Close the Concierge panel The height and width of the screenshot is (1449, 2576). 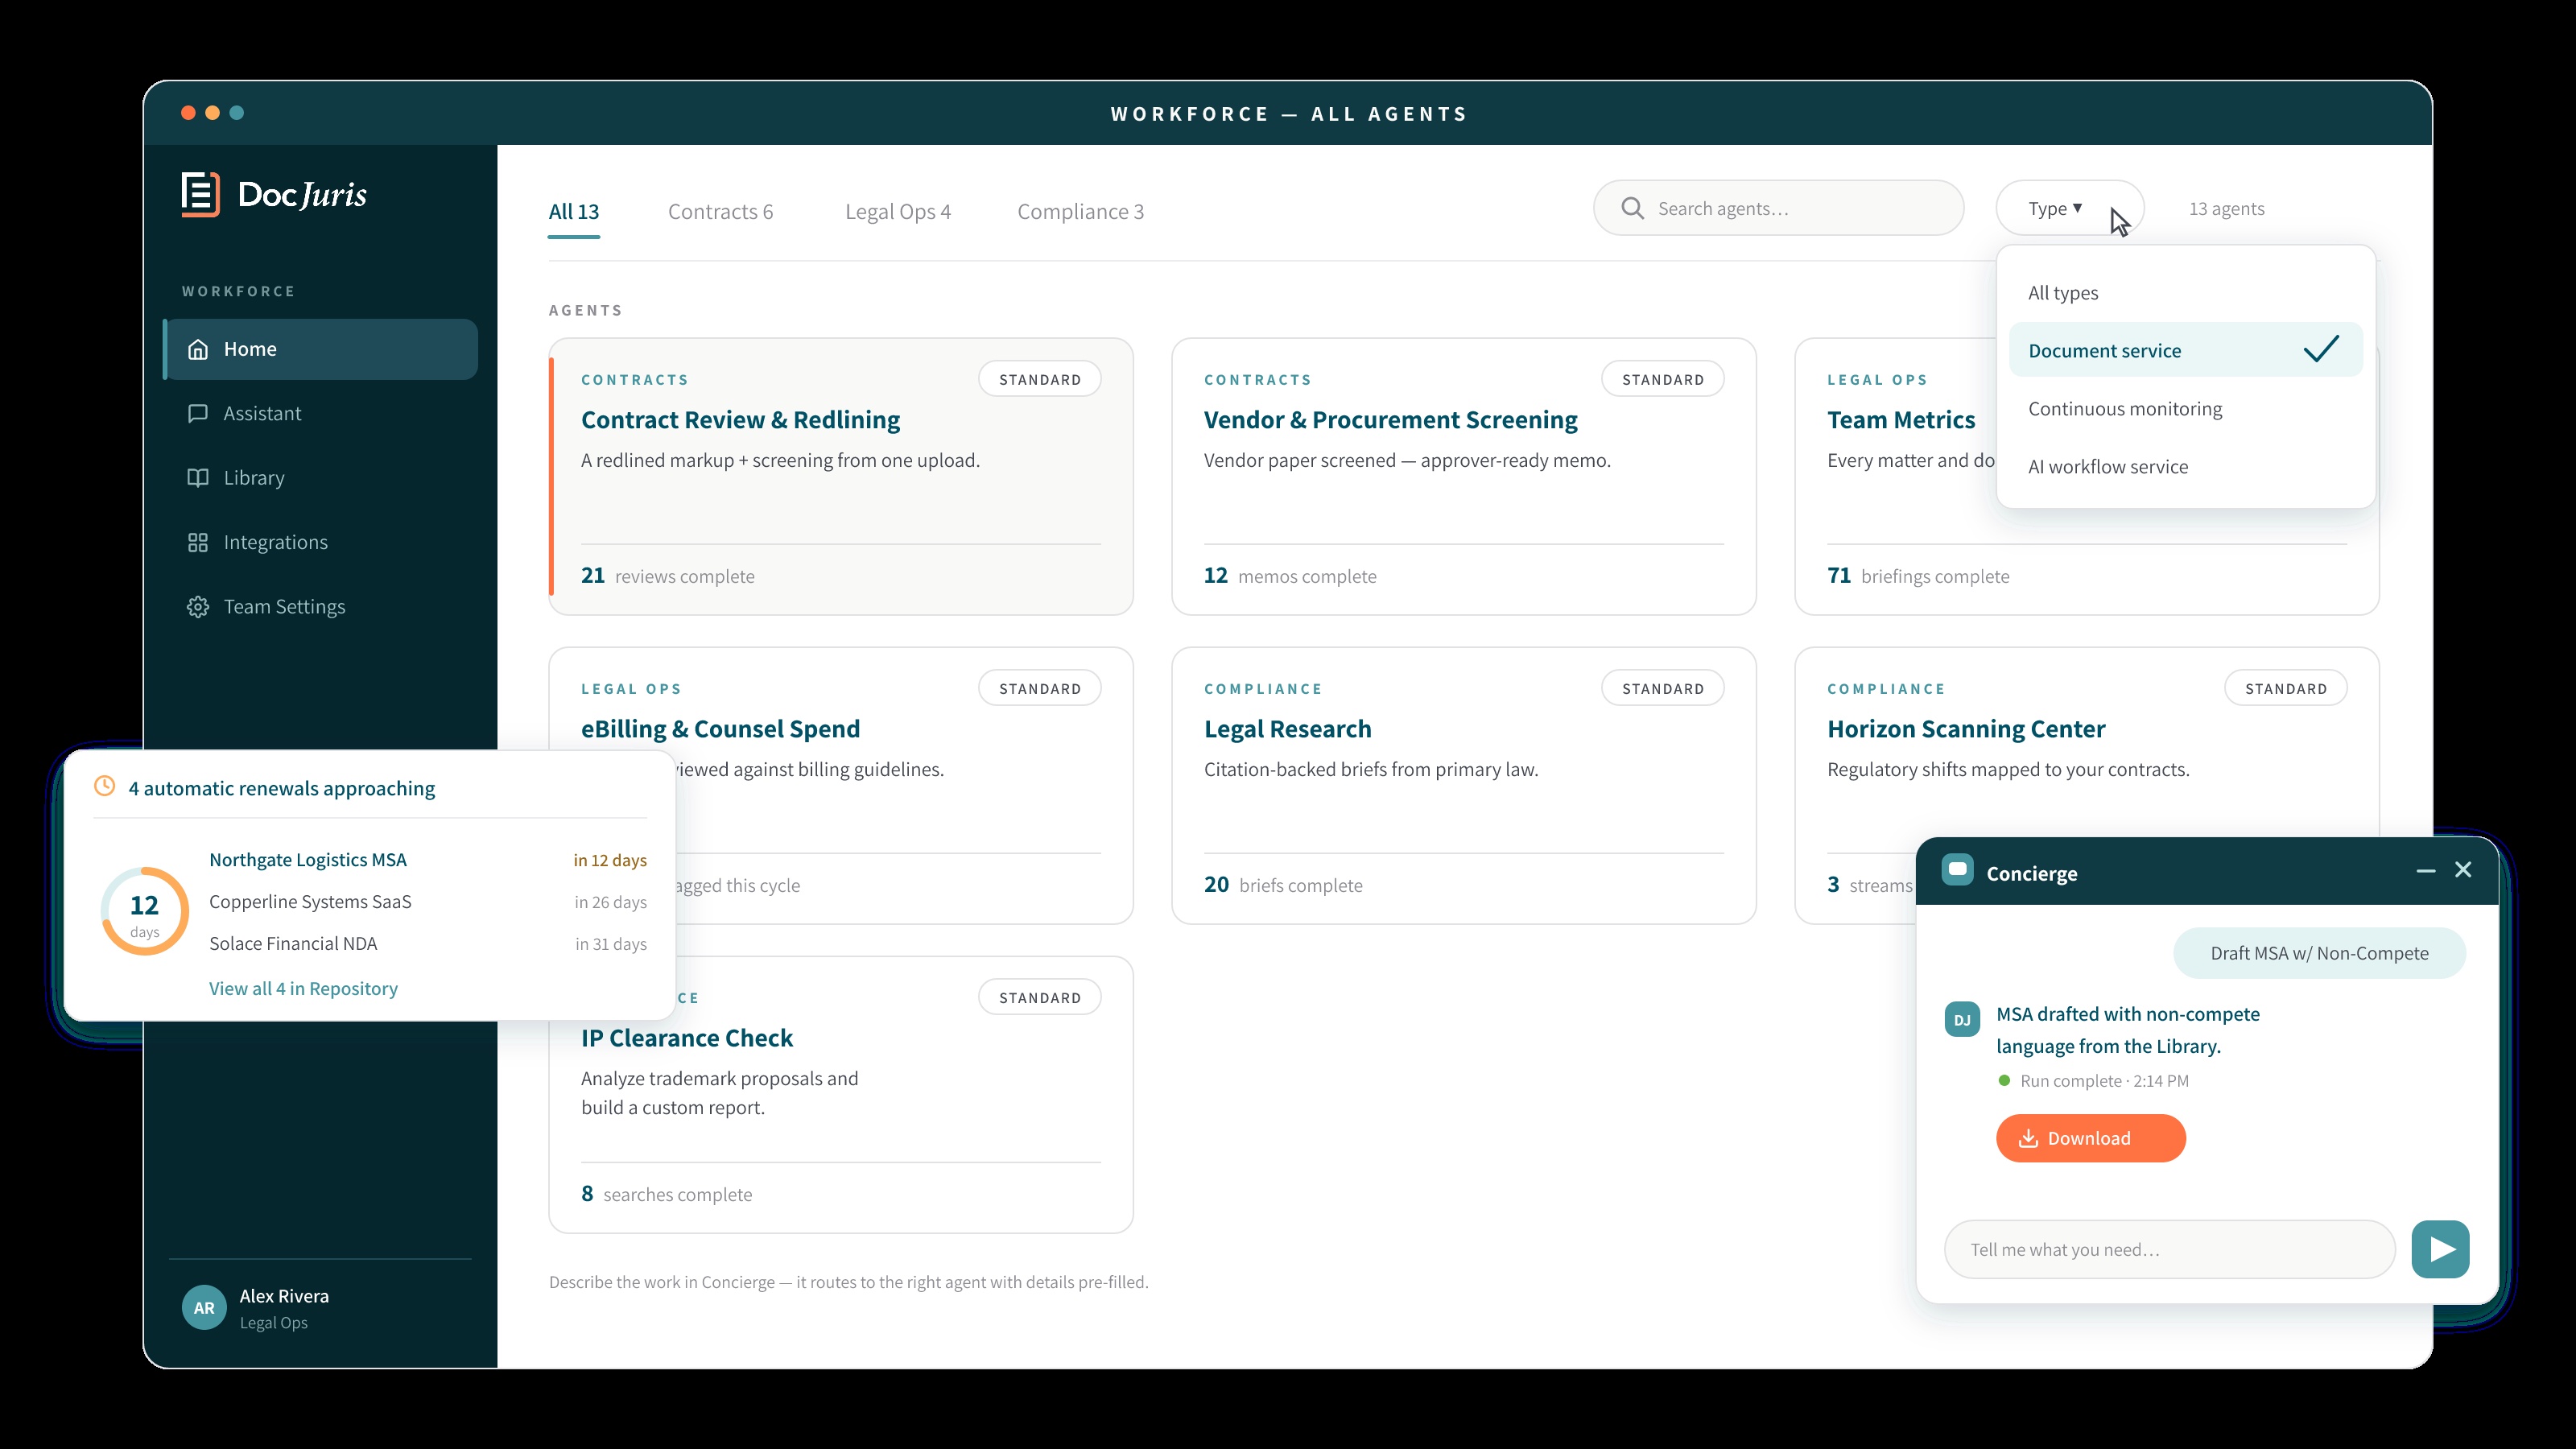[2463, 870]
